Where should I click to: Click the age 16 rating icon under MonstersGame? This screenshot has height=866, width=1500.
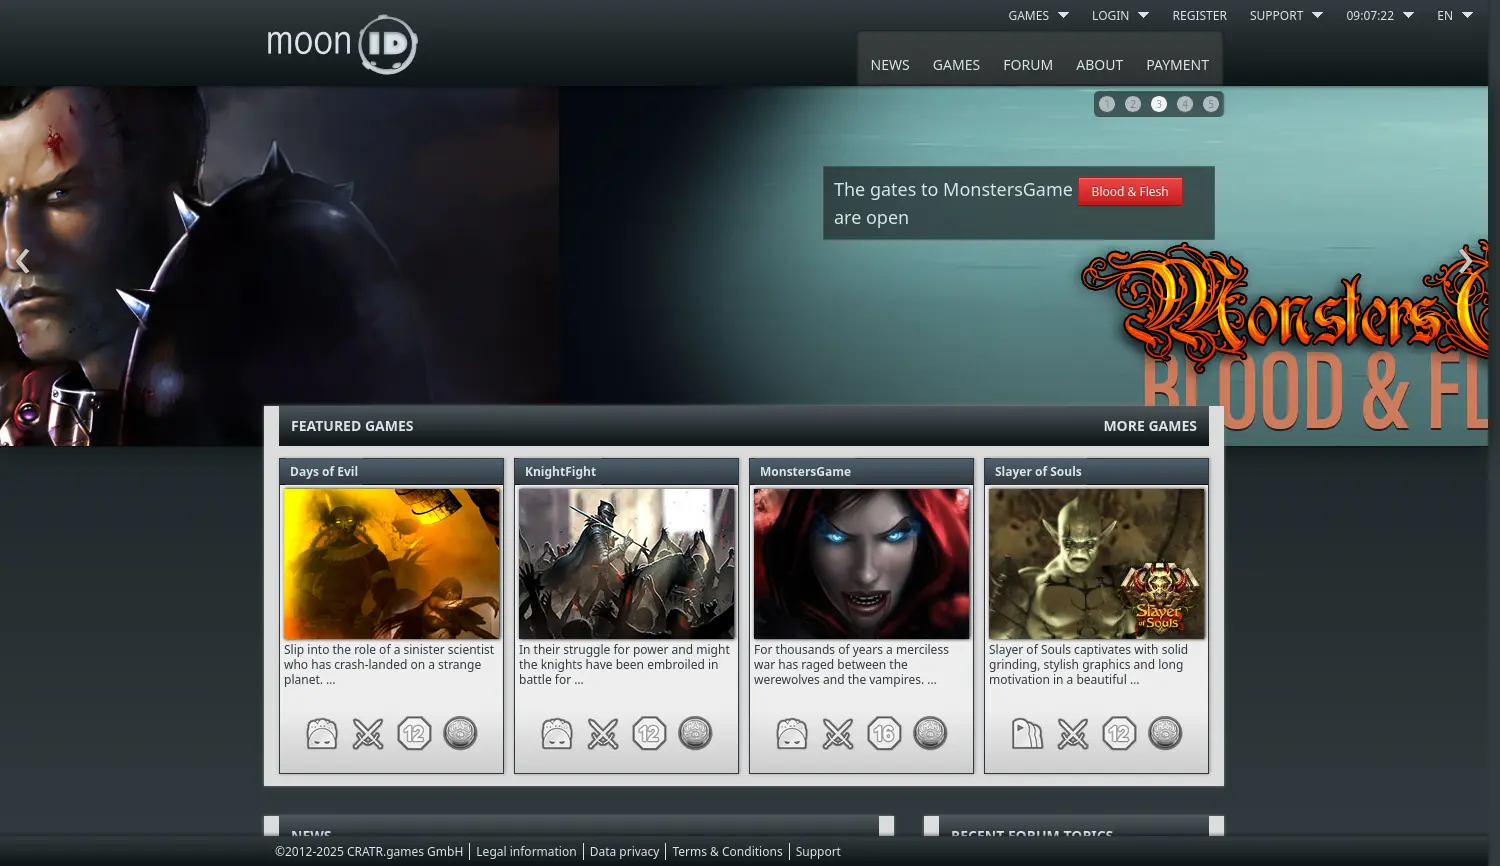coord(884,734)
